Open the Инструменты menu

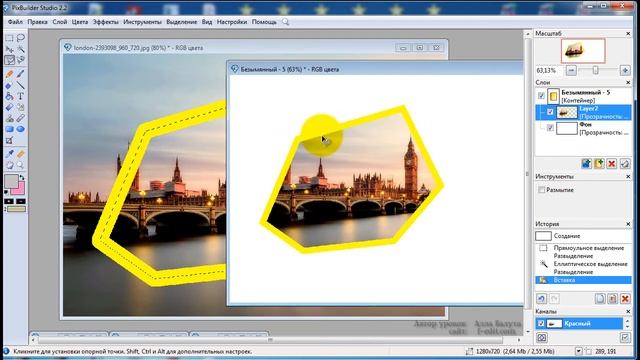point(142,22)
